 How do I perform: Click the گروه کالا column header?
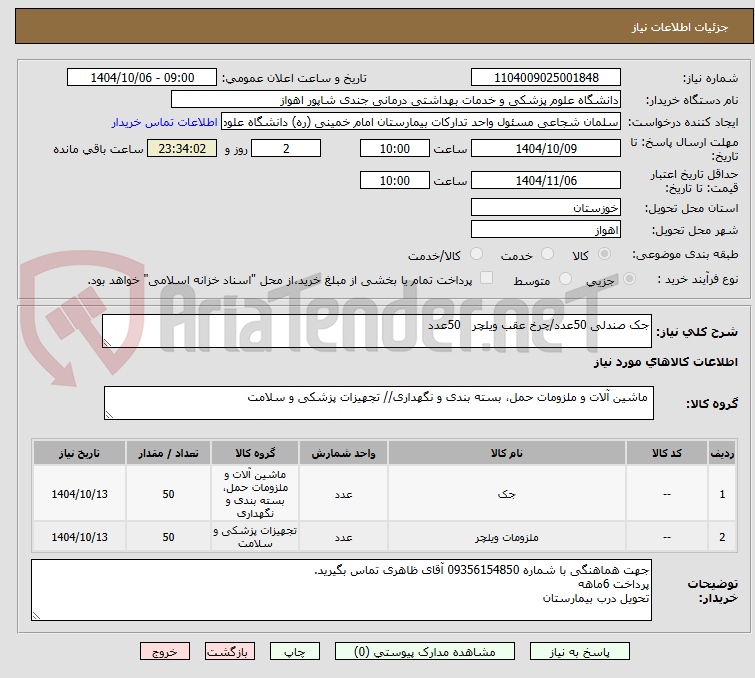[x=255, y=453]
